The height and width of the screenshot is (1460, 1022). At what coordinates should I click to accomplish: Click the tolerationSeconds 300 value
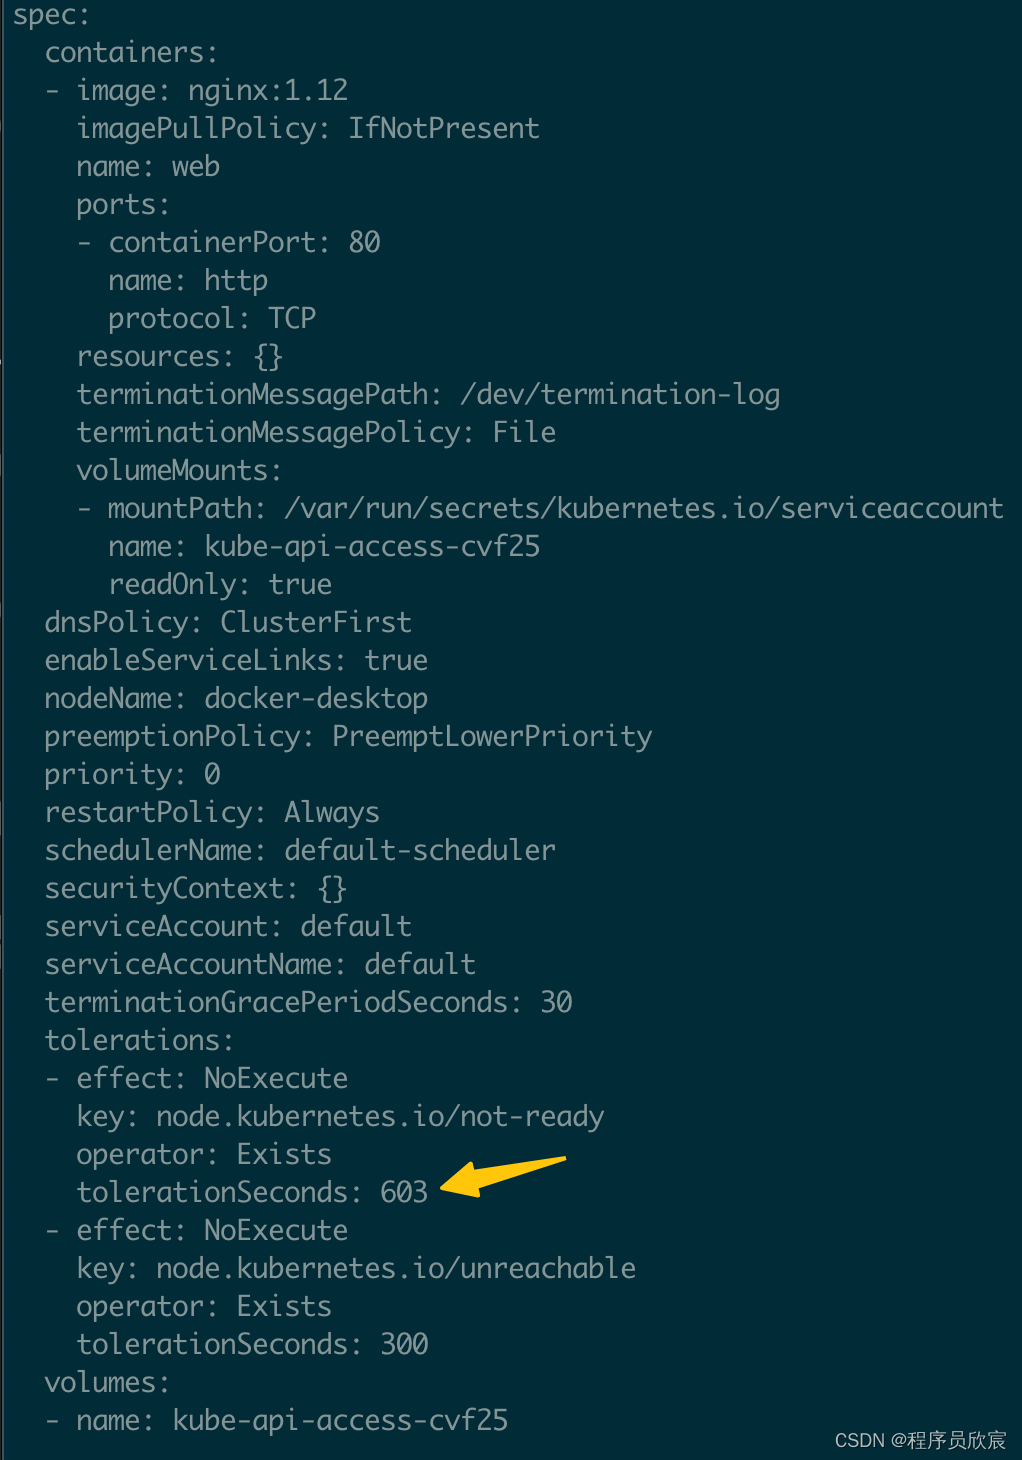pos(404,1344)
